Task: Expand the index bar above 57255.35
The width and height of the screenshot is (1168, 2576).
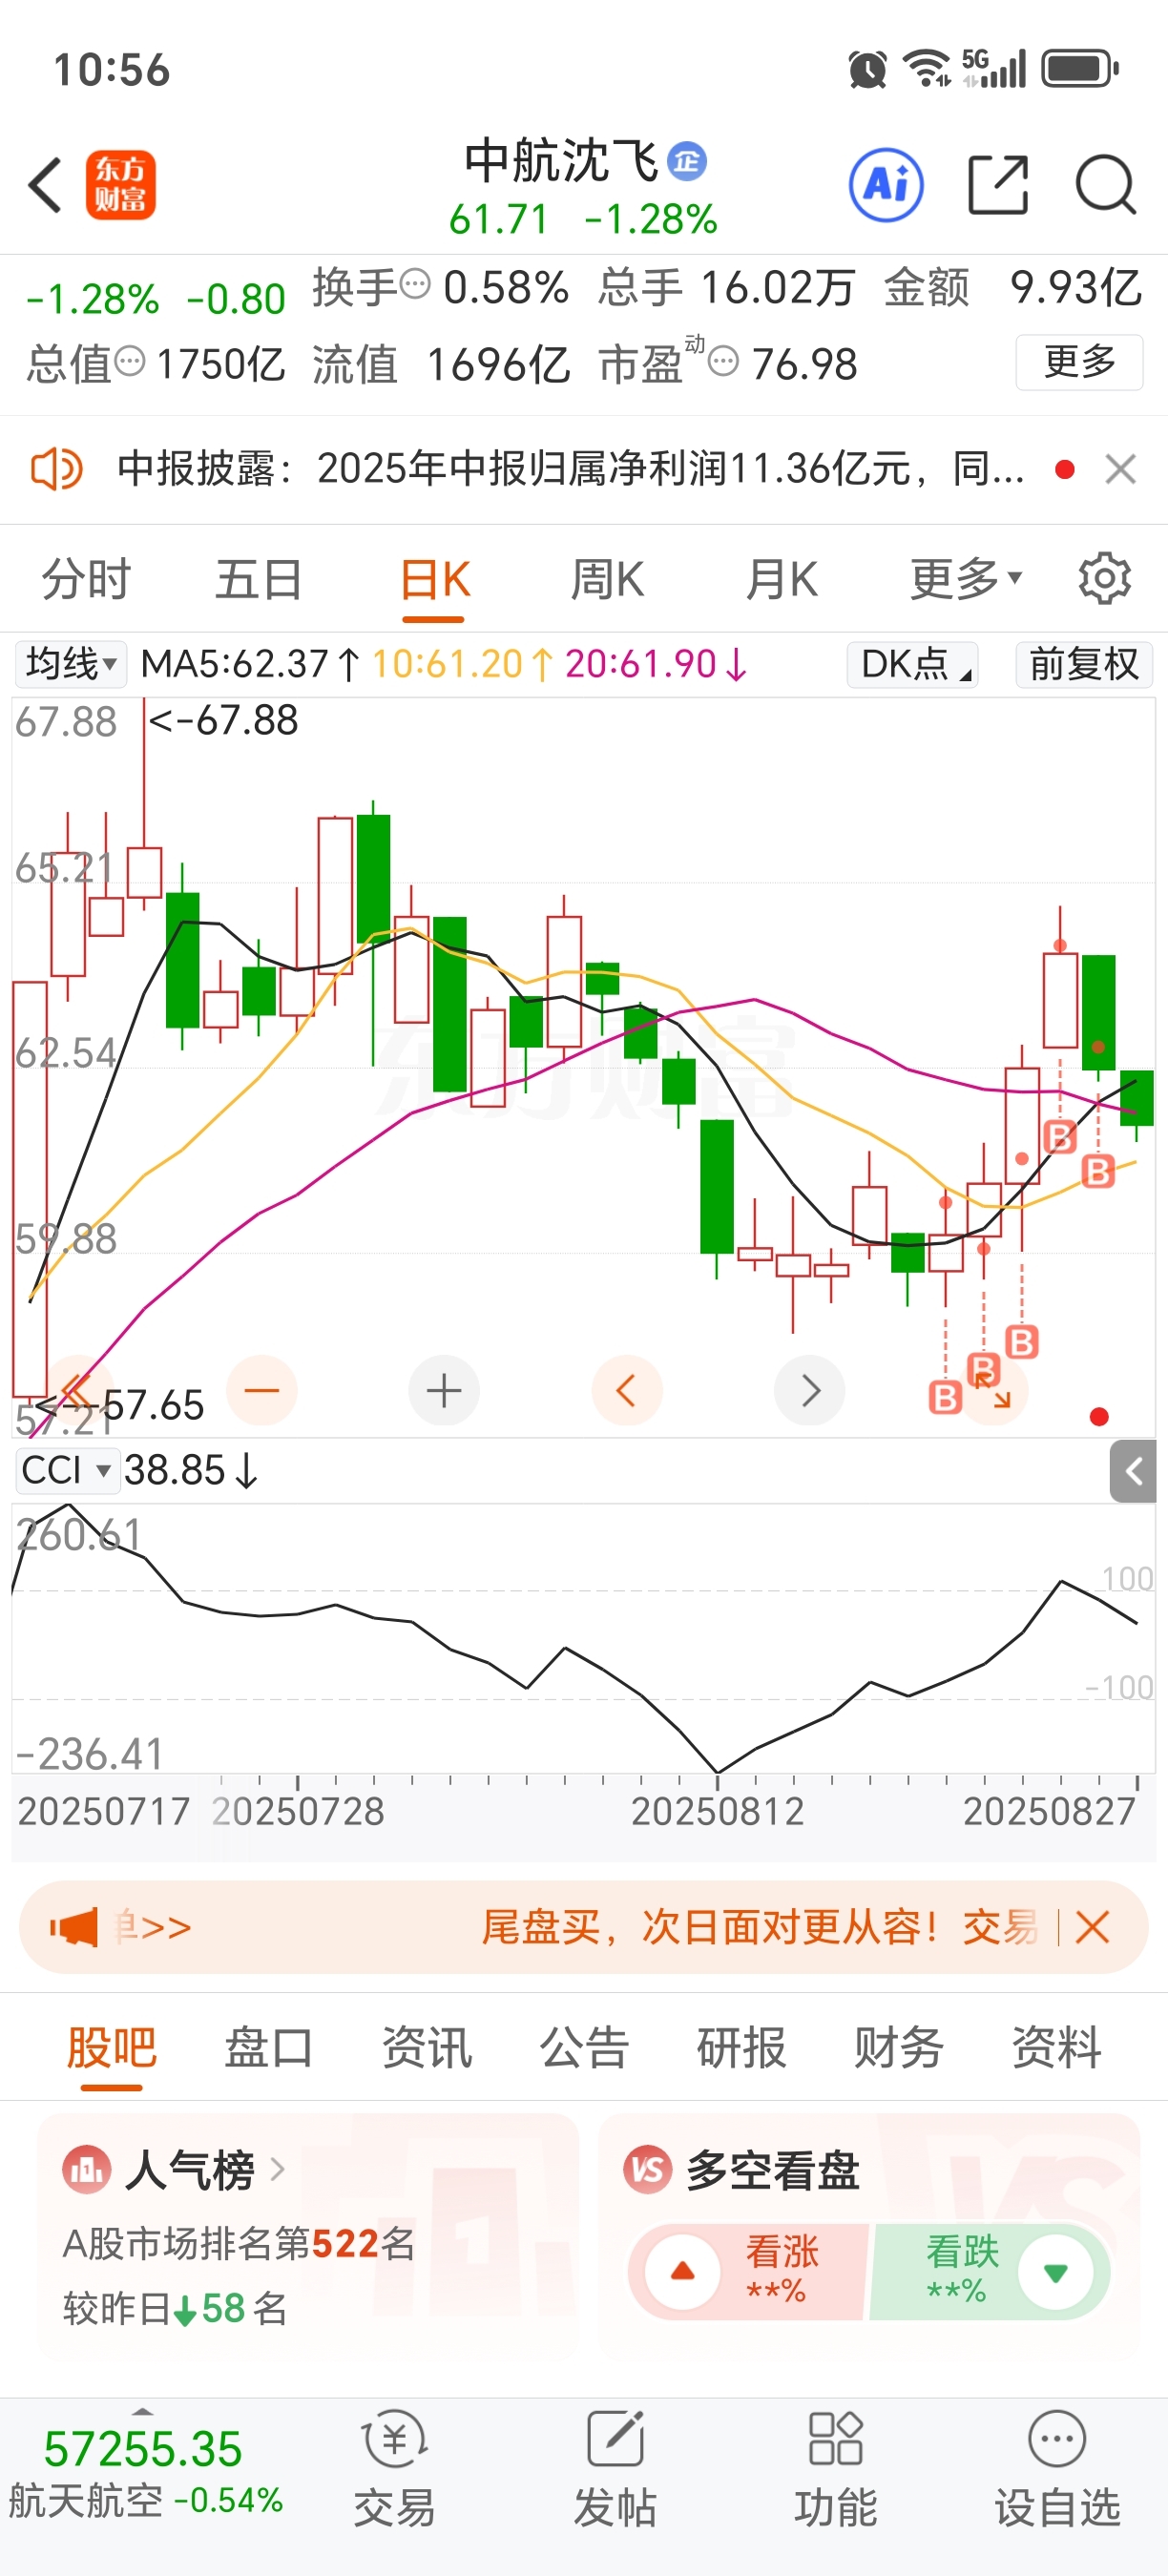Action: tap(143, 2412)
